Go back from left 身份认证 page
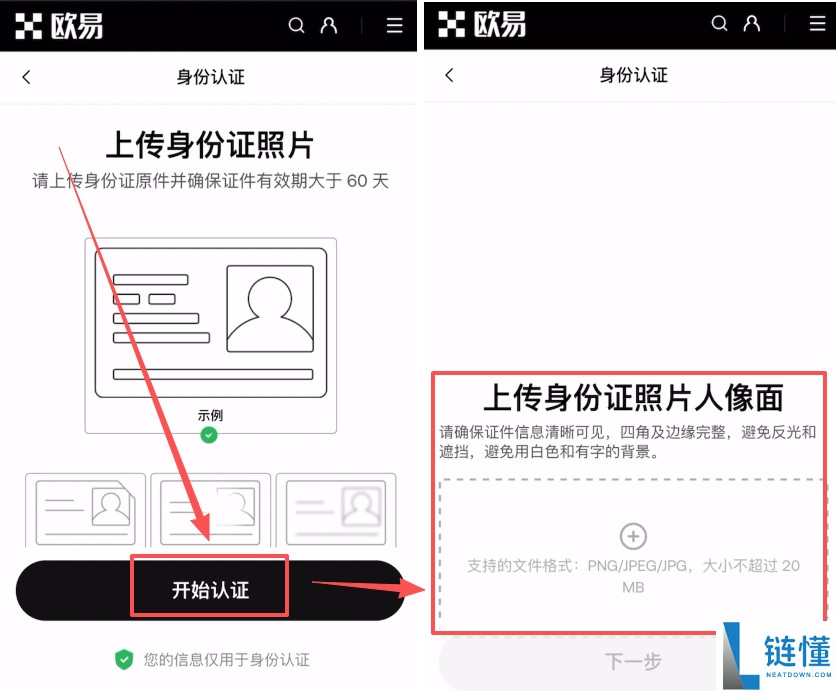836x691 pixels. (26, 77)
